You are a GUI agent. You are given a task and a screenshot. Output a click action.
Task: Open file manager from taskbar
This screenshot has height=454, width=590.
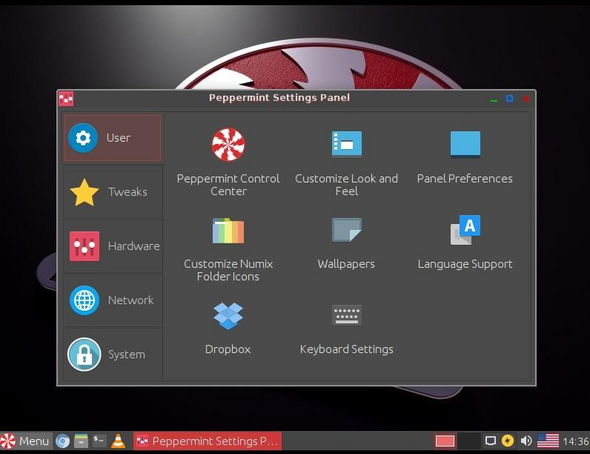(x=81, y=441)
